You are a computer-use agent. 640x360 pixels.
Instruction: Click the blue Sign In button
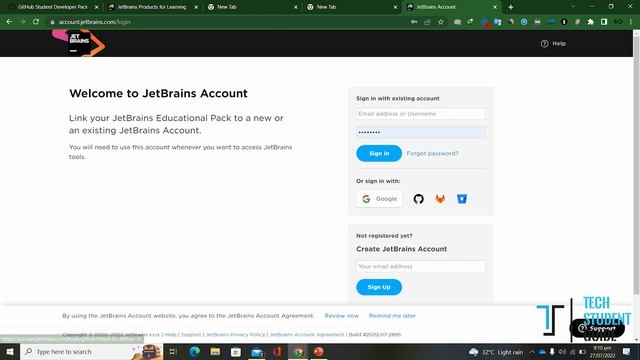[379, 153]
